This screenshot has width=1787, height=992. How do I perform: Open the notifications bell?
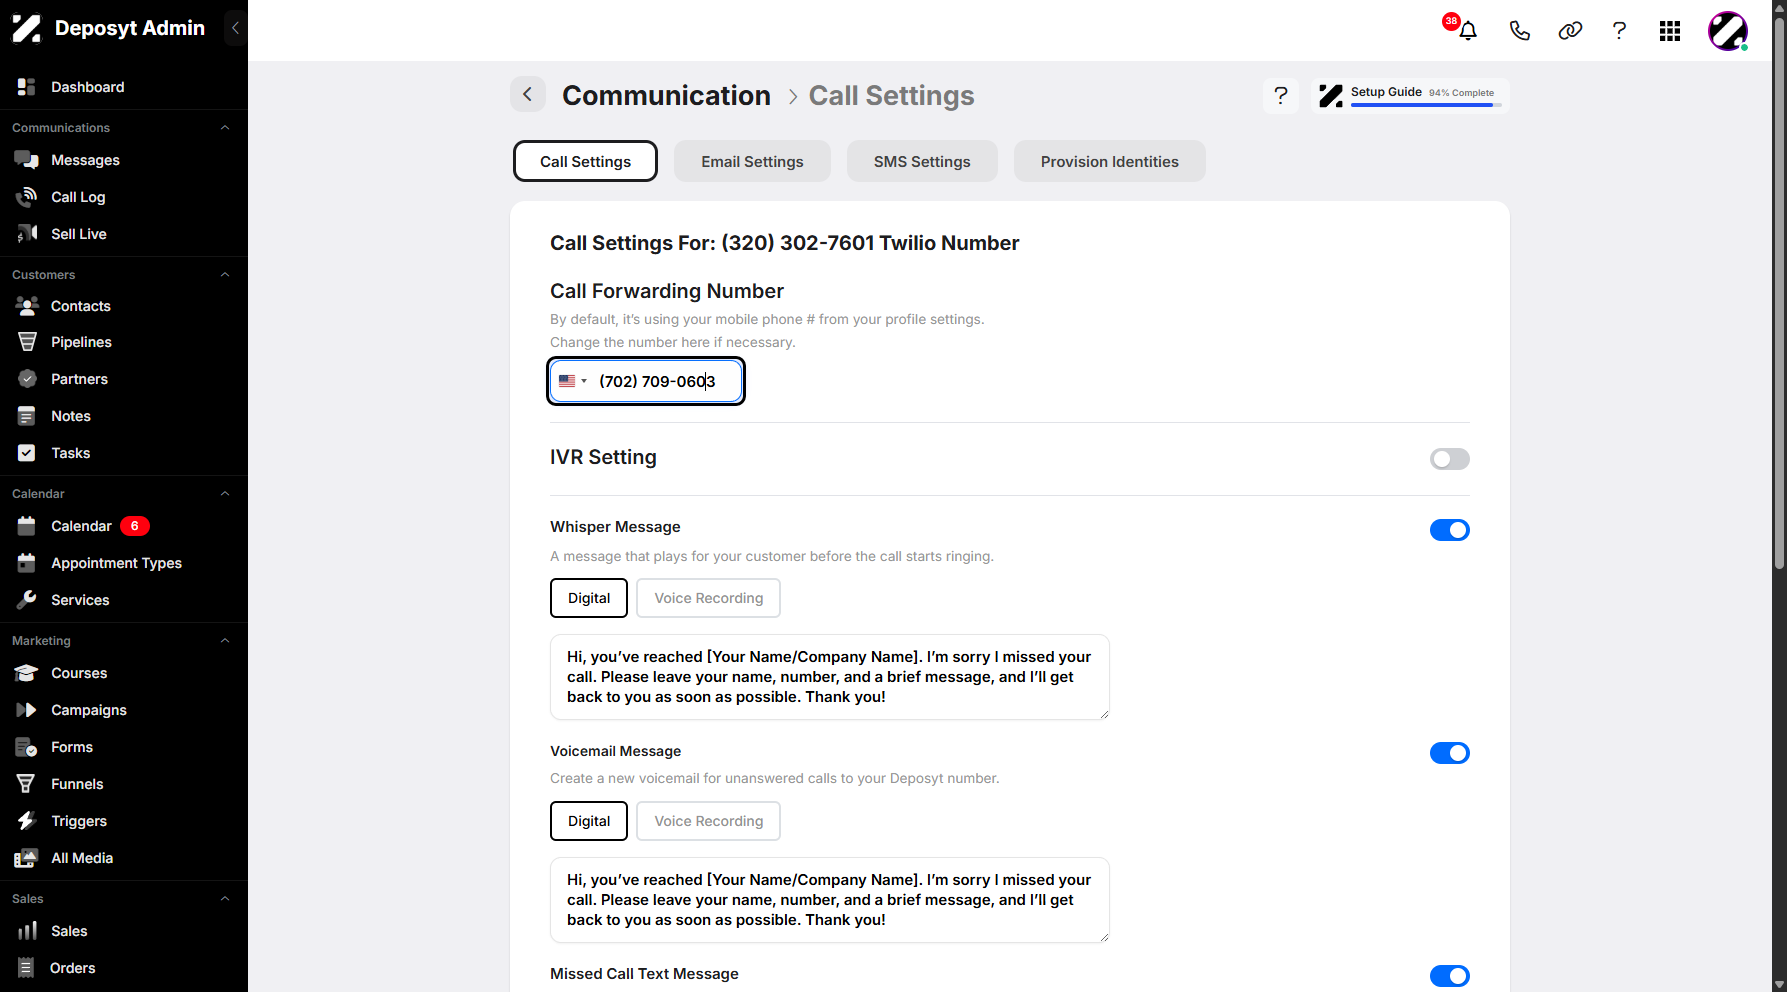(1467, 31)
